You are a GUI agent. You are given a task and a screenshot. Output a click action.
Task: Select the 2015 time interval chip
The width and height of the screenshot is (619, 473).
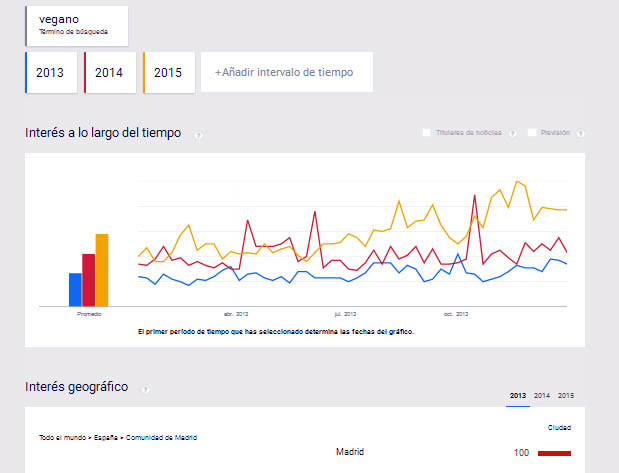(169, 73)
